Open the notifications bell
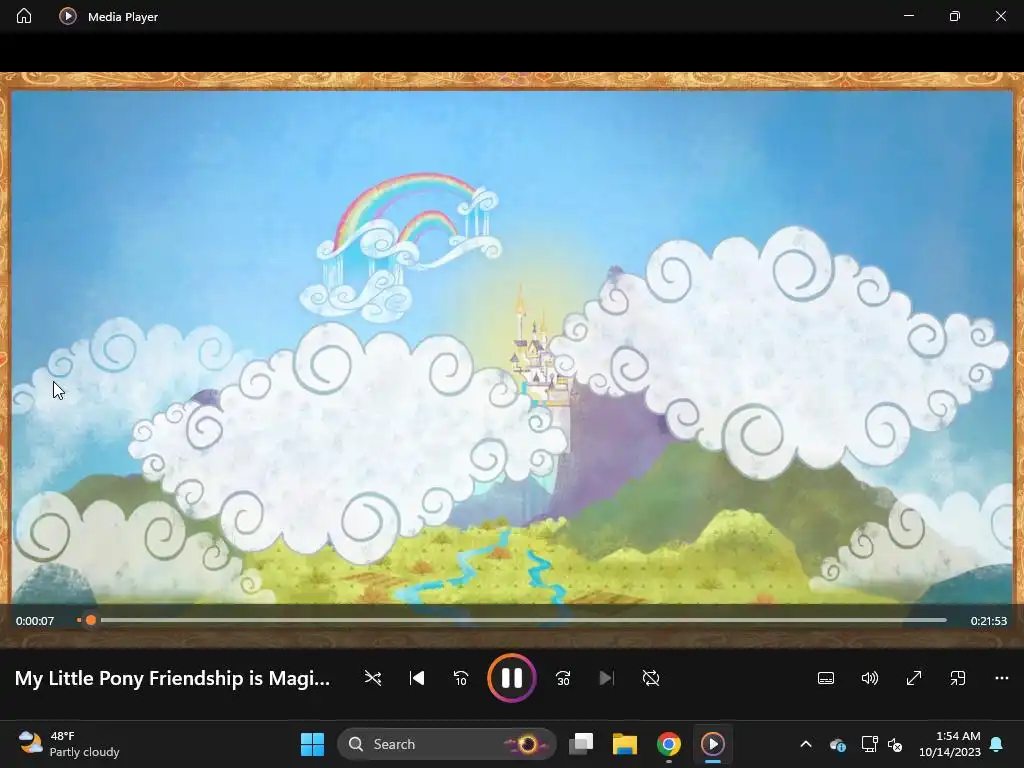Viewport: 1024px width, 768px height. 997,744
